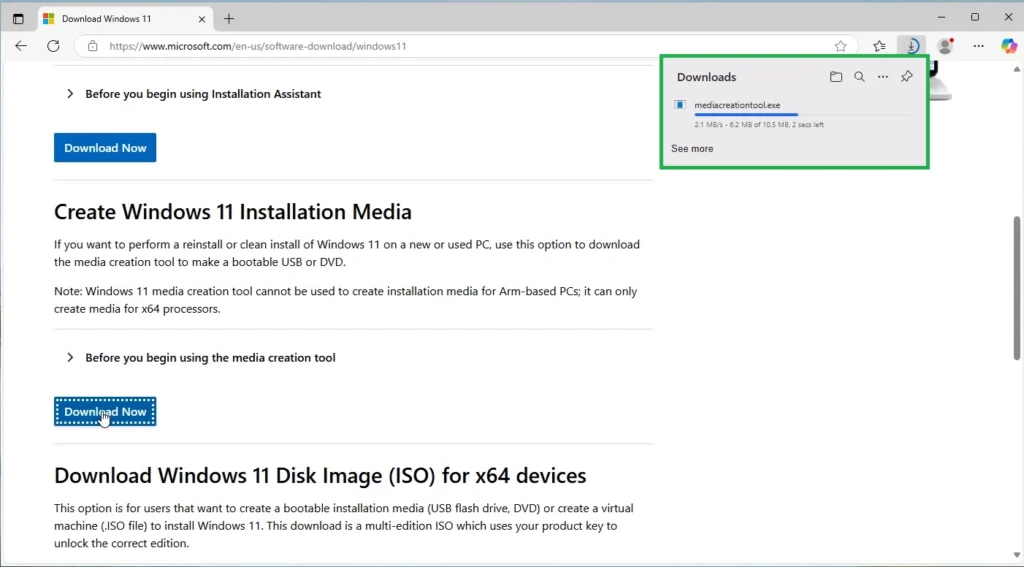Screen dimensions: 1024x567
Task: View site information lock icon
Action: (93, 46)
